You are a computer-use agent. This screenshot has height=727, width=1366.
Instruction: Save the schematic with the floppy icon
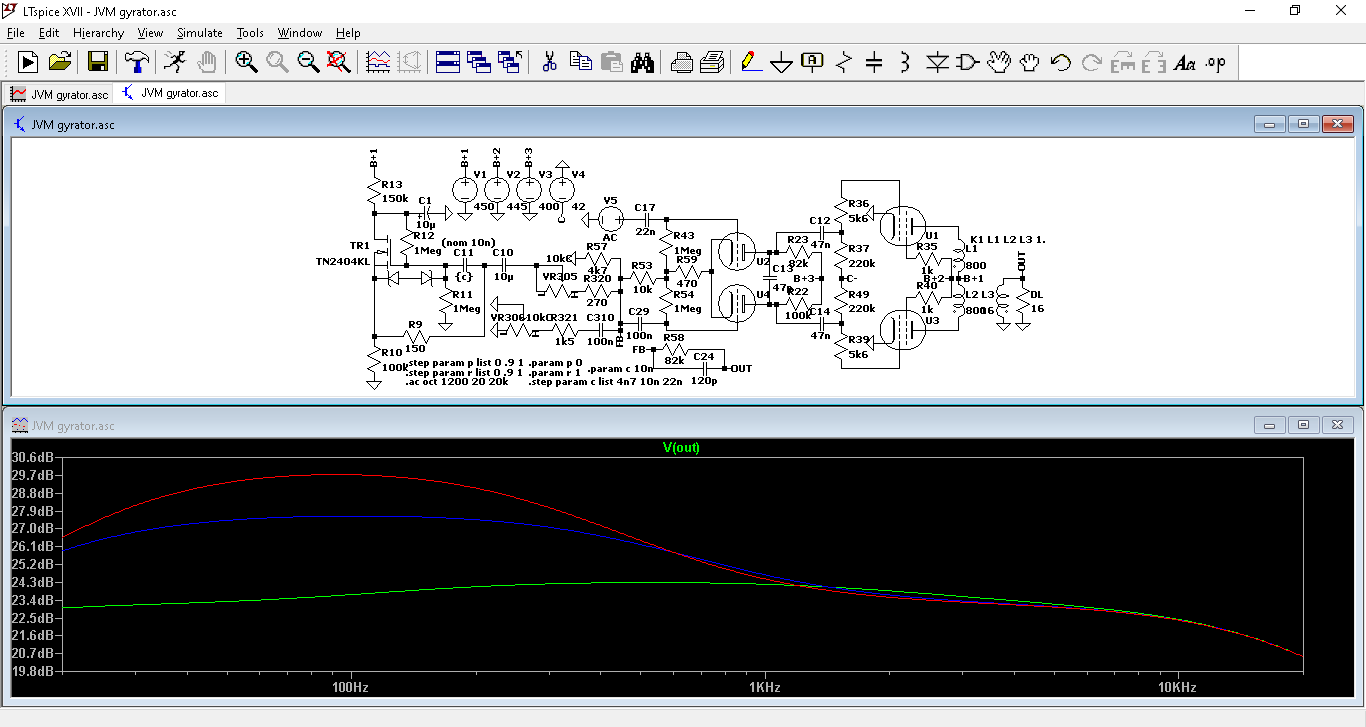click(98, 62)
